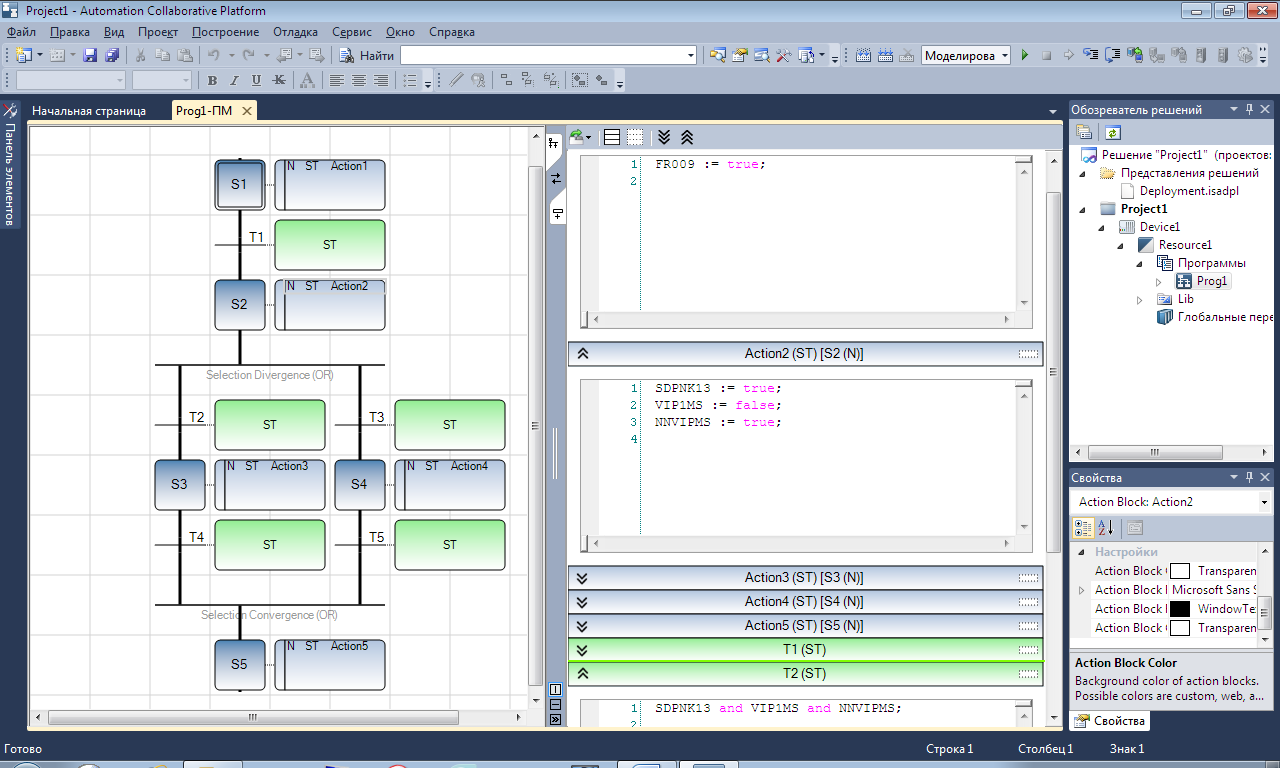Toggle the categorized view in the properties panel
Screen dimensions: 1280x768
click(1083, 528)
